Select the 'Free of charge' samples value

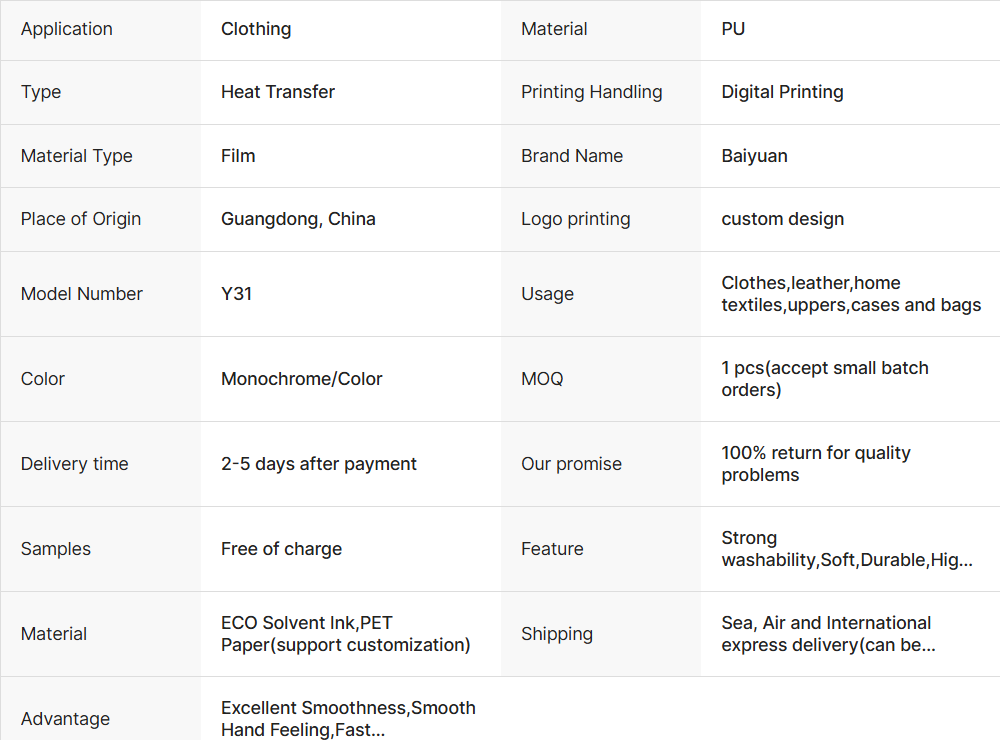pyautogui.click(x=281, y=549)
